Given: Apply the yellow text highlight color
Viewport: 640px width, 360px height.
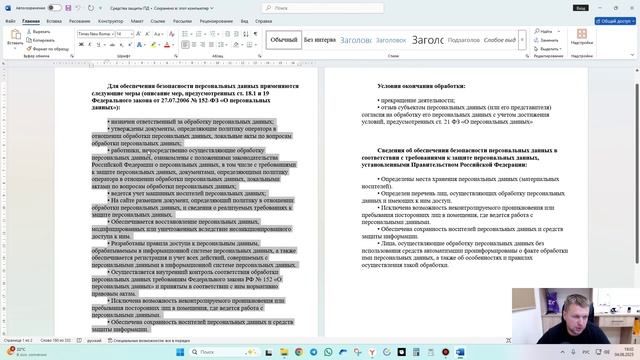Looking at the screenshot, I should coord(153,45).
